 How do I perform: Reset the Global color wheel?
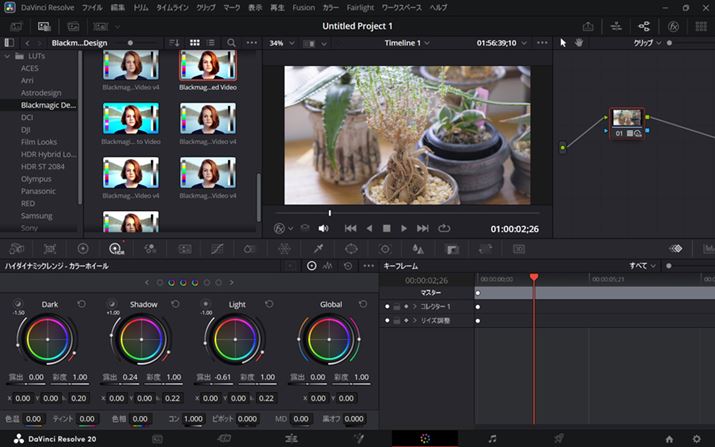click(x=361, y=304)
